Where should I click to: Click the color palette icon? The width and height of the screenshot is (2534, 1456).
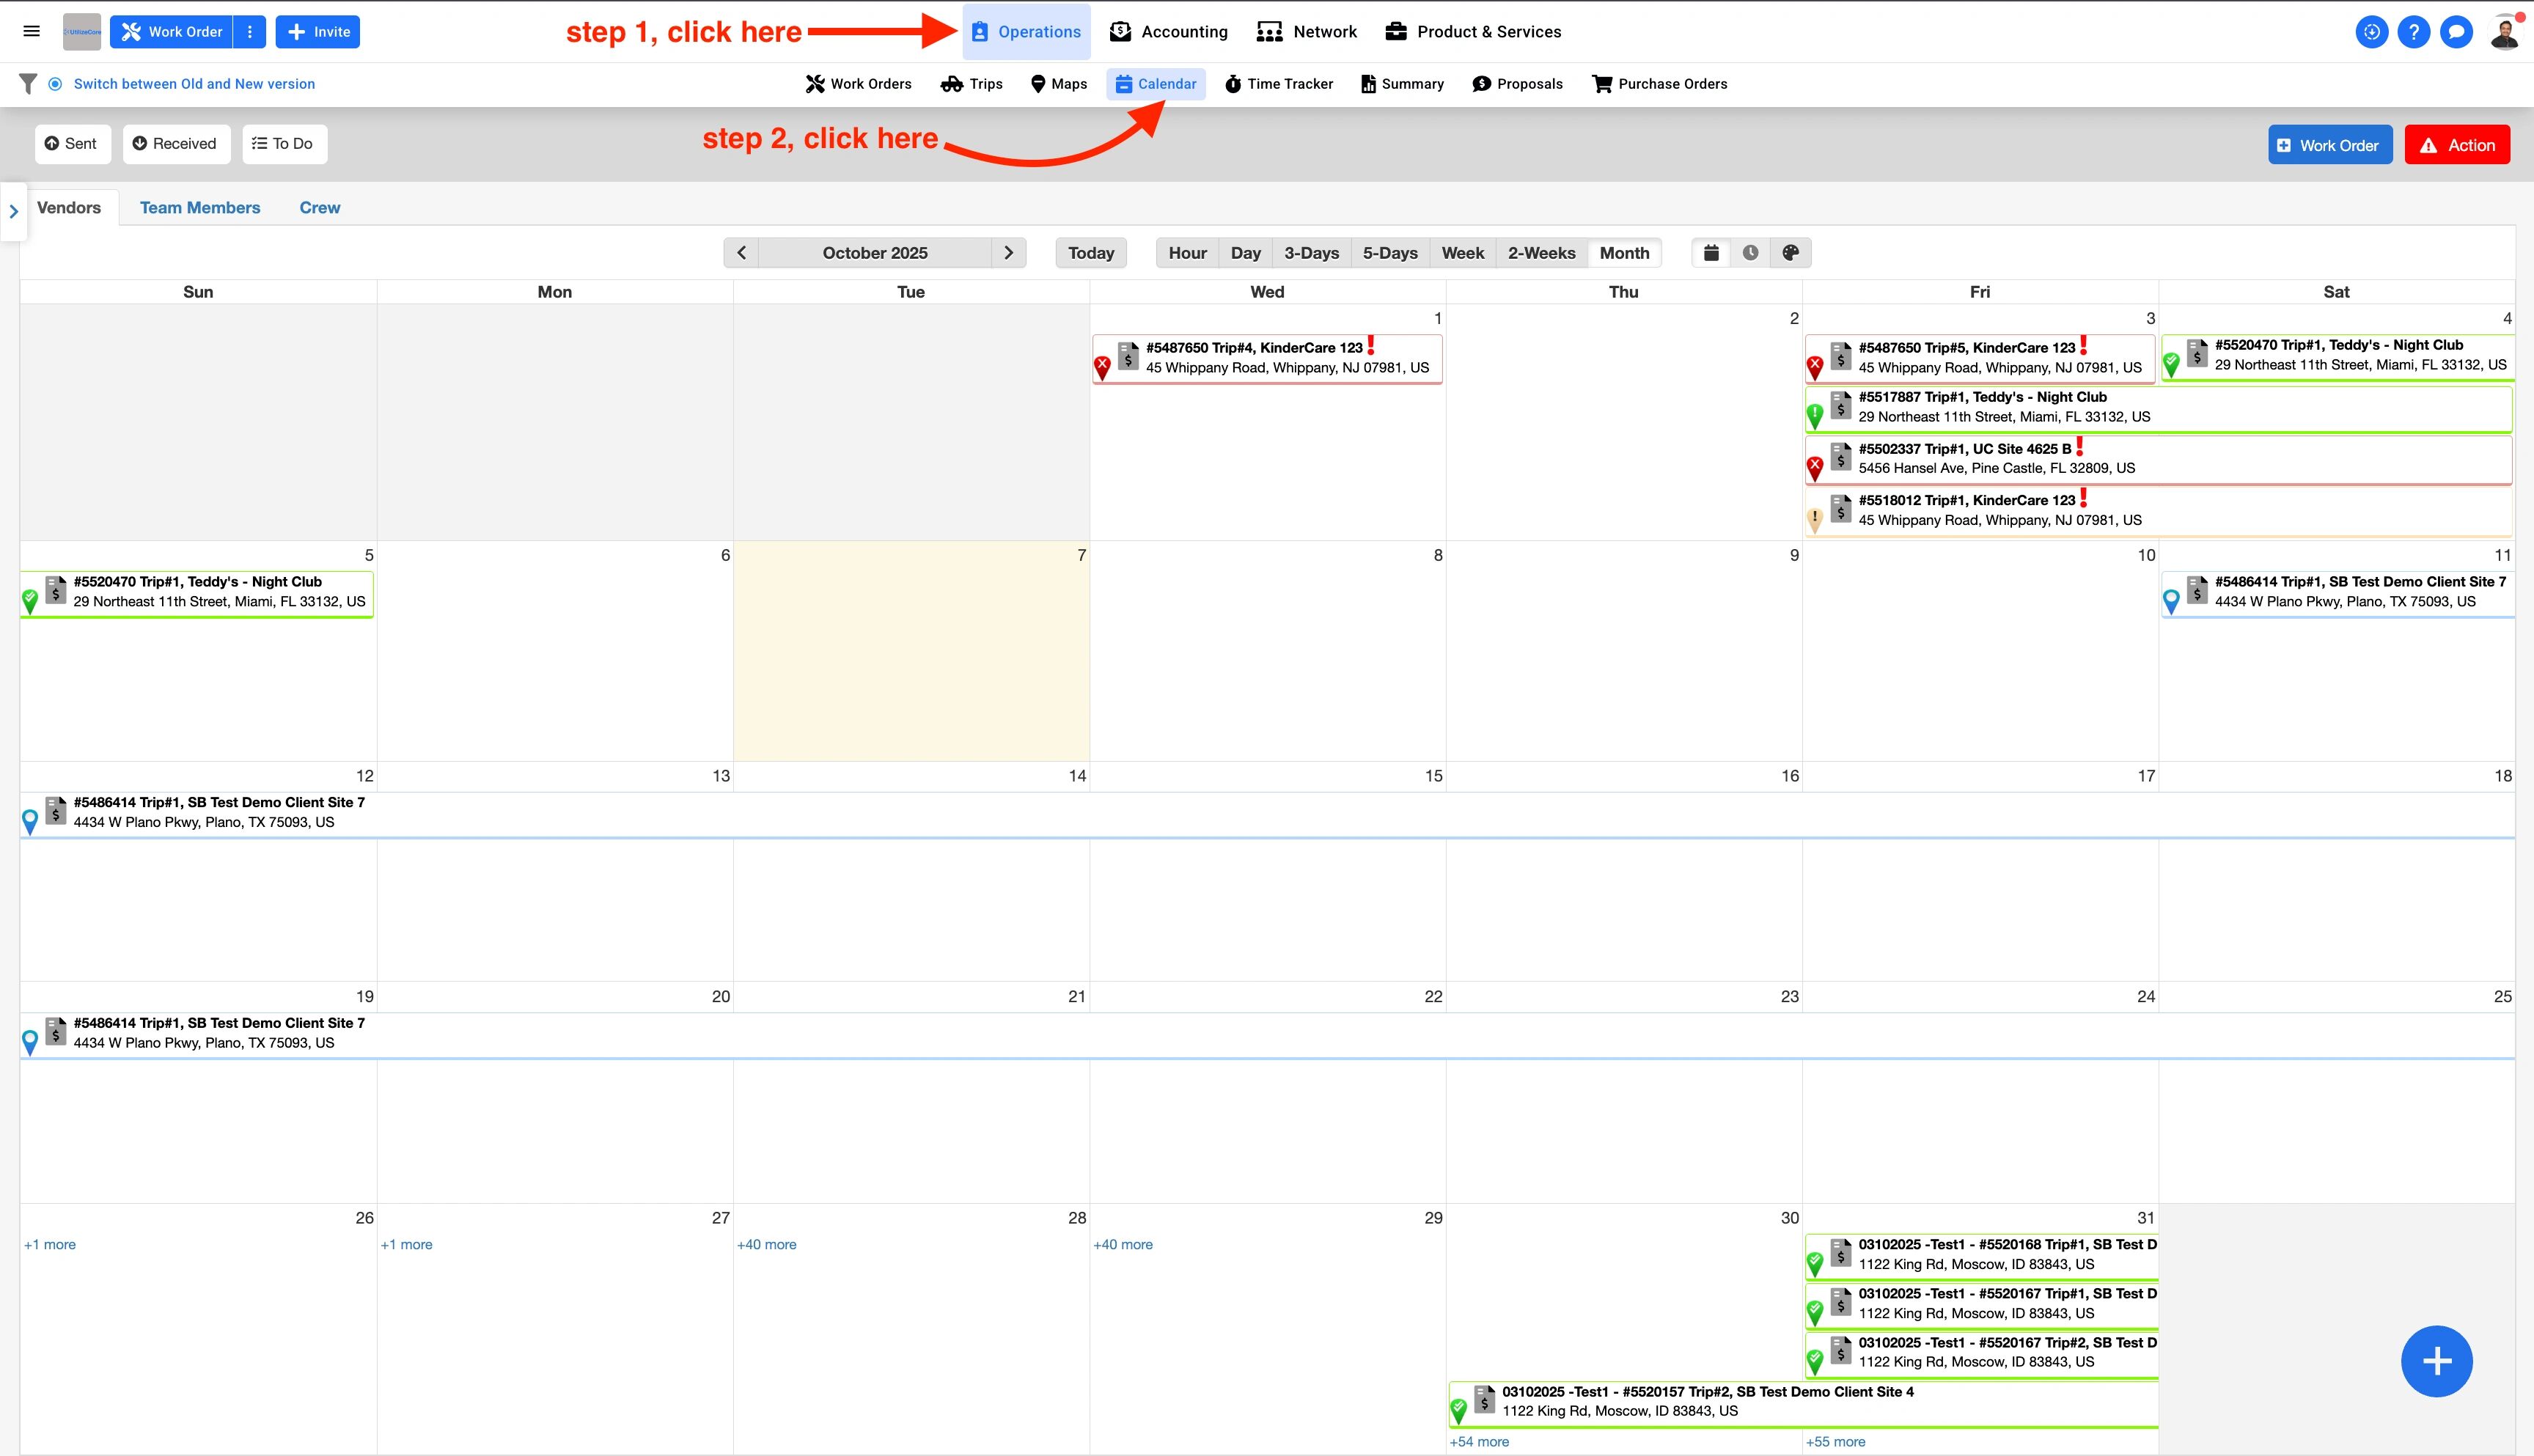click(x=1790, y=253)
